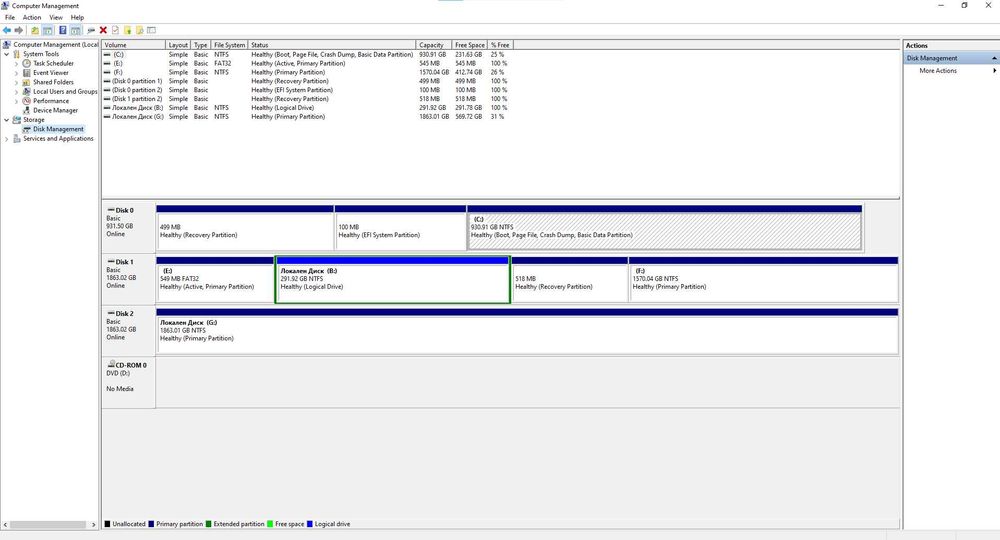
Task: Click the folder with magnifier toolbar icon
Action: [139, 30]
